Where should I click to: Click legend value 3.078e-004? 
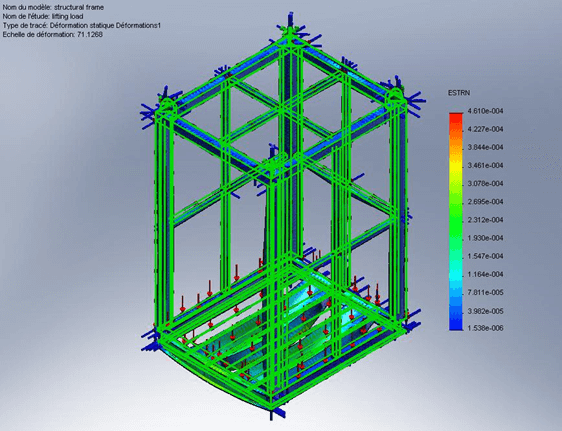[x=485, y=184]
